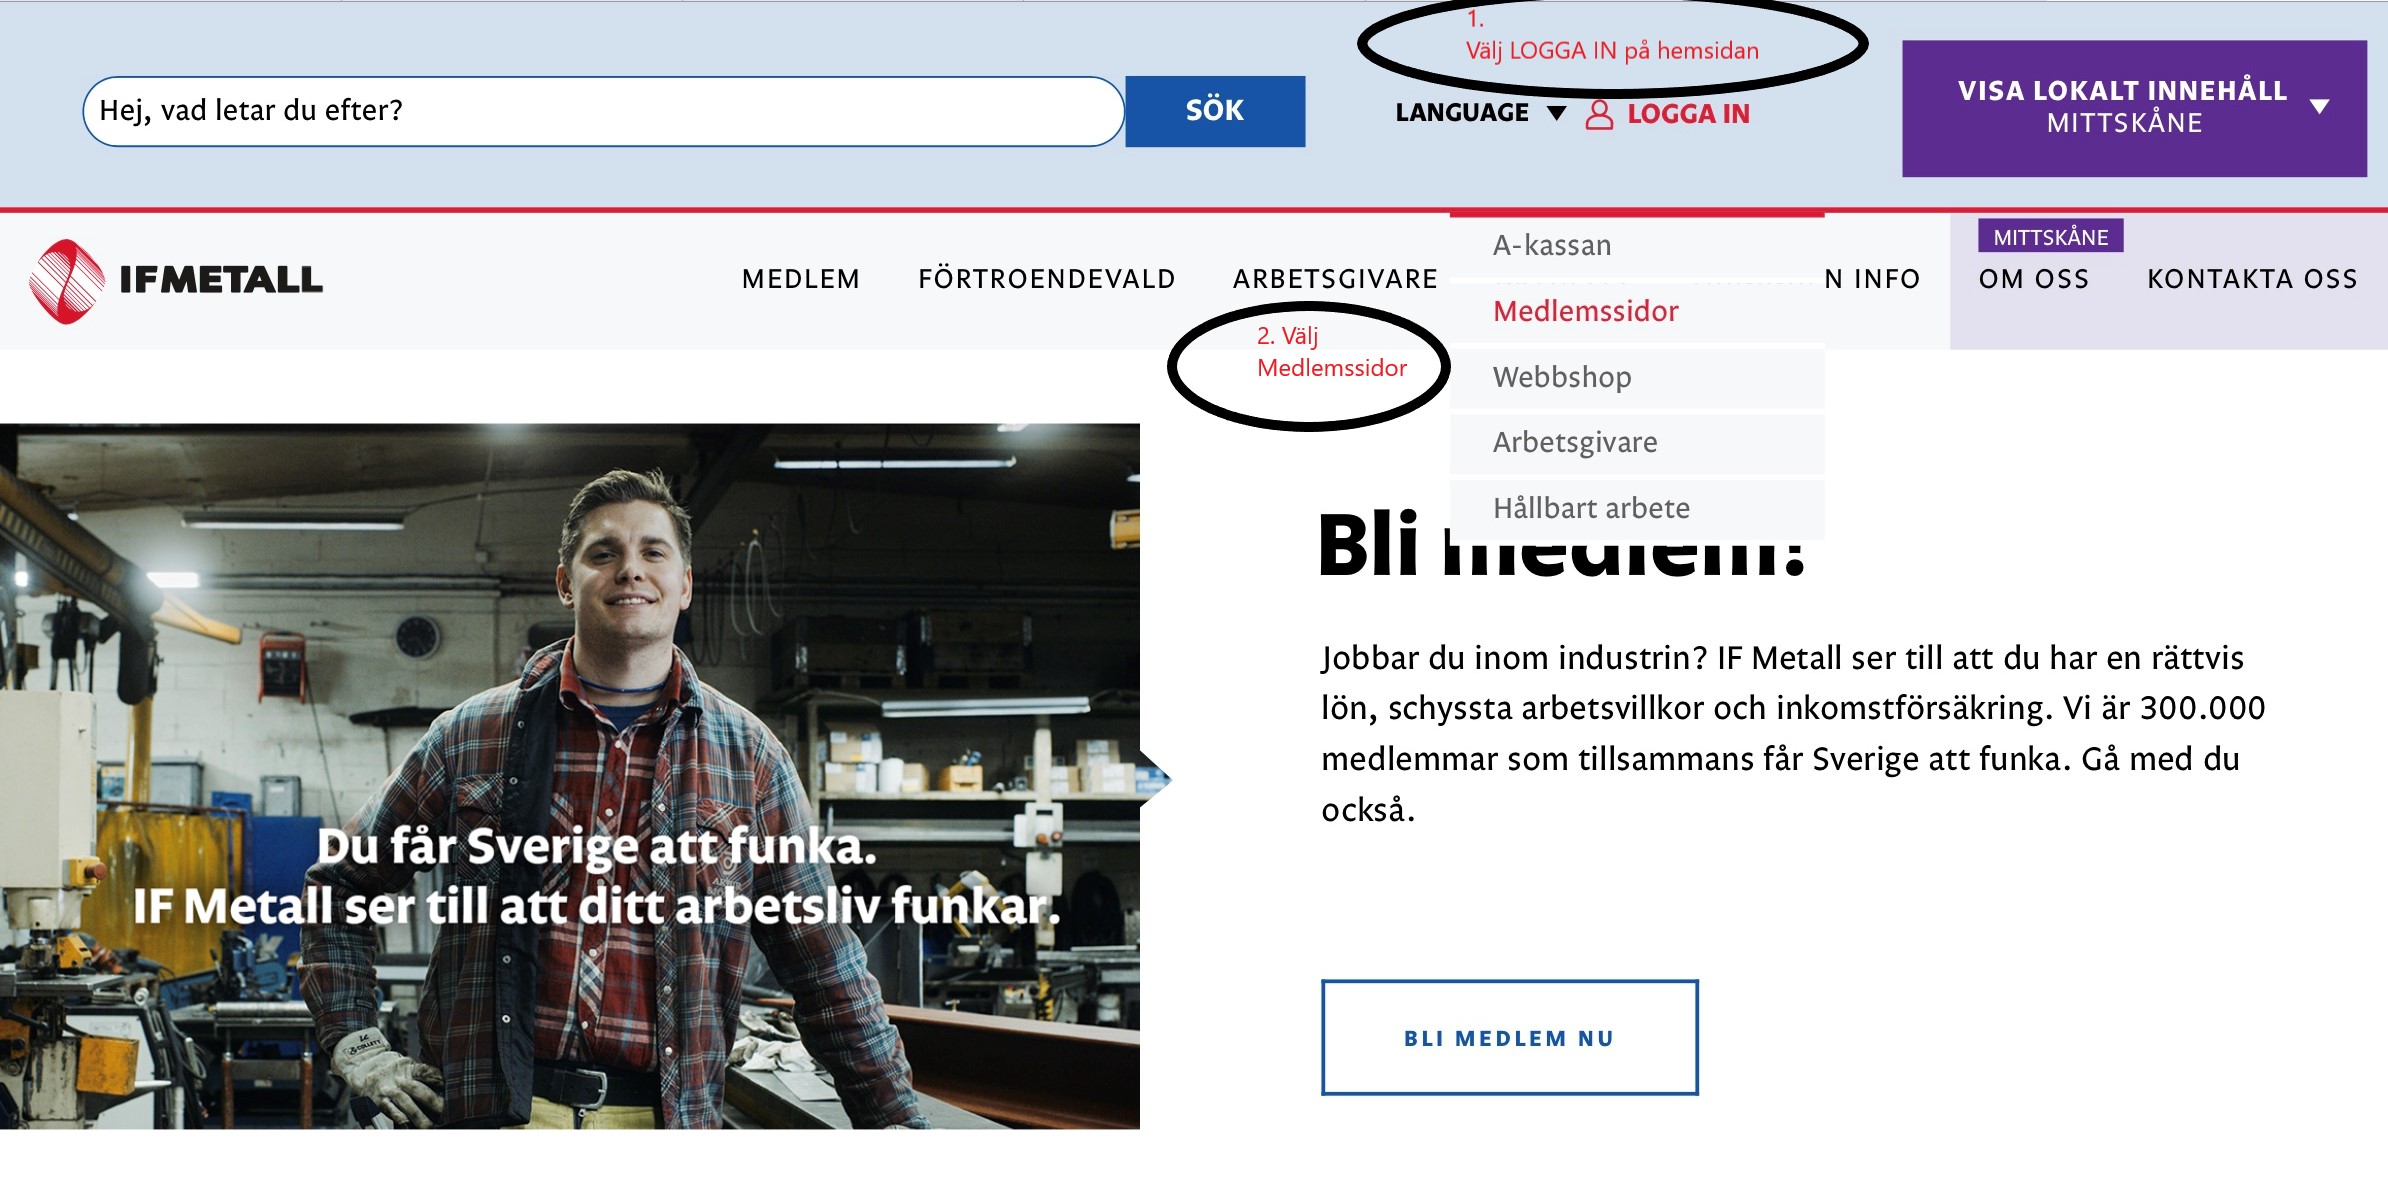
Task: Select Medlemssidor in the dropdown list
Action: tap(1585, 311)
